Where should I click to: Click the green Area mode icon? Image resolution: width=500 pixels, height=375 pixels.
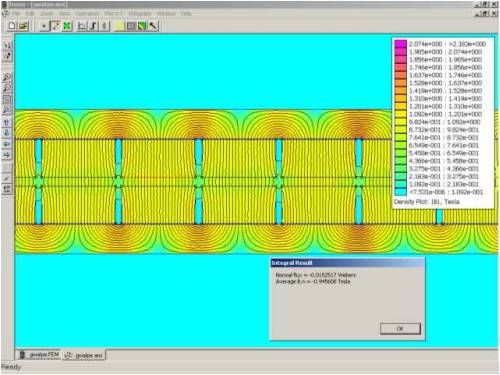tap(67, 26)
